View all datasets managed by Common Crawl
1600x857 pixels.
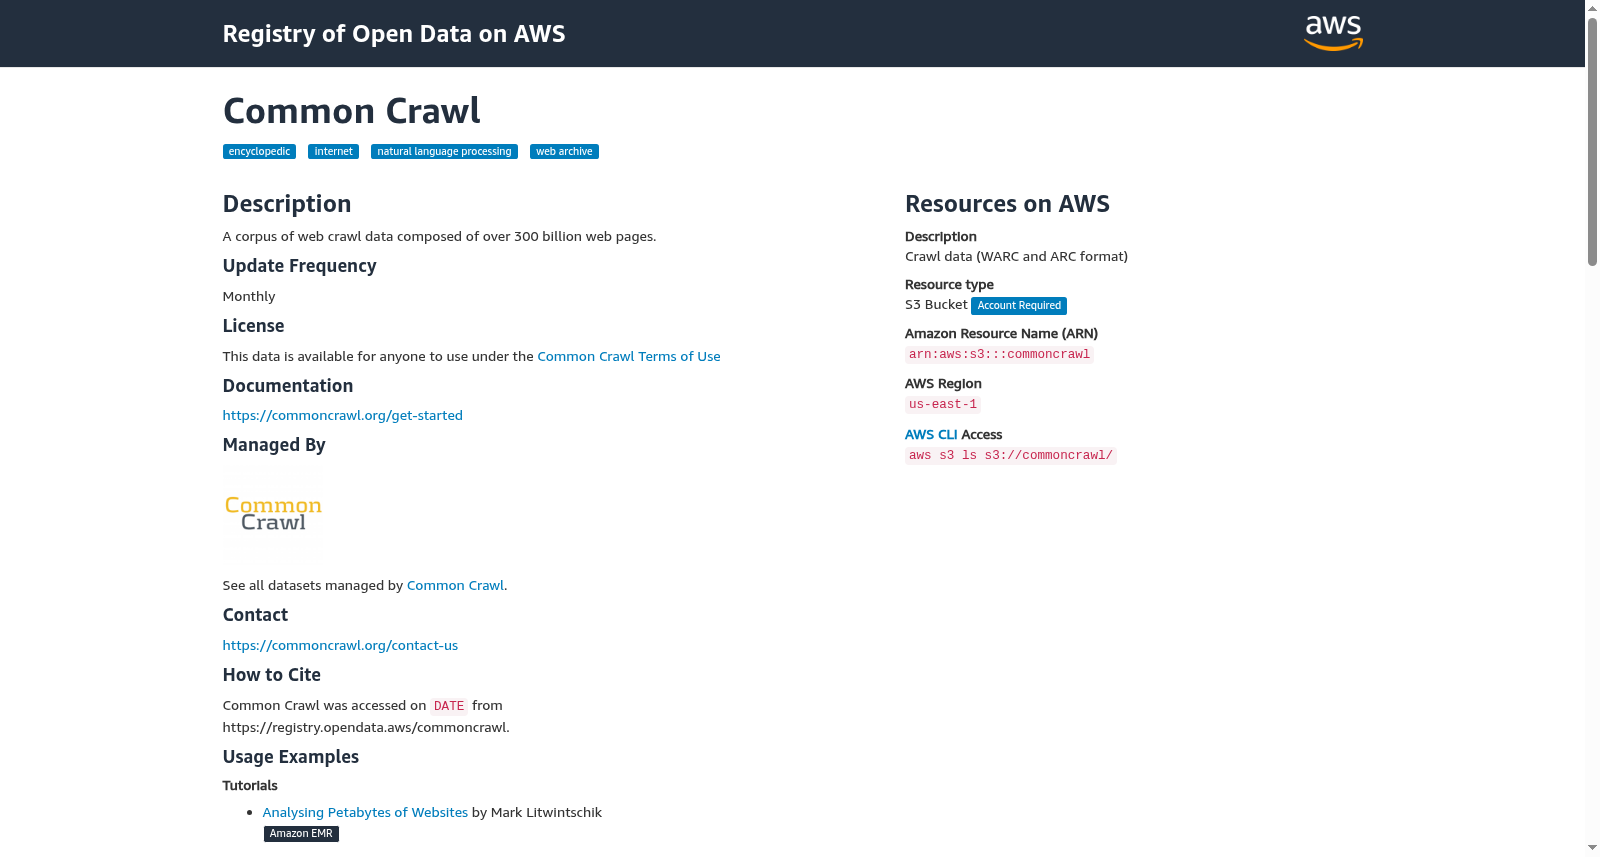point(455,585)
